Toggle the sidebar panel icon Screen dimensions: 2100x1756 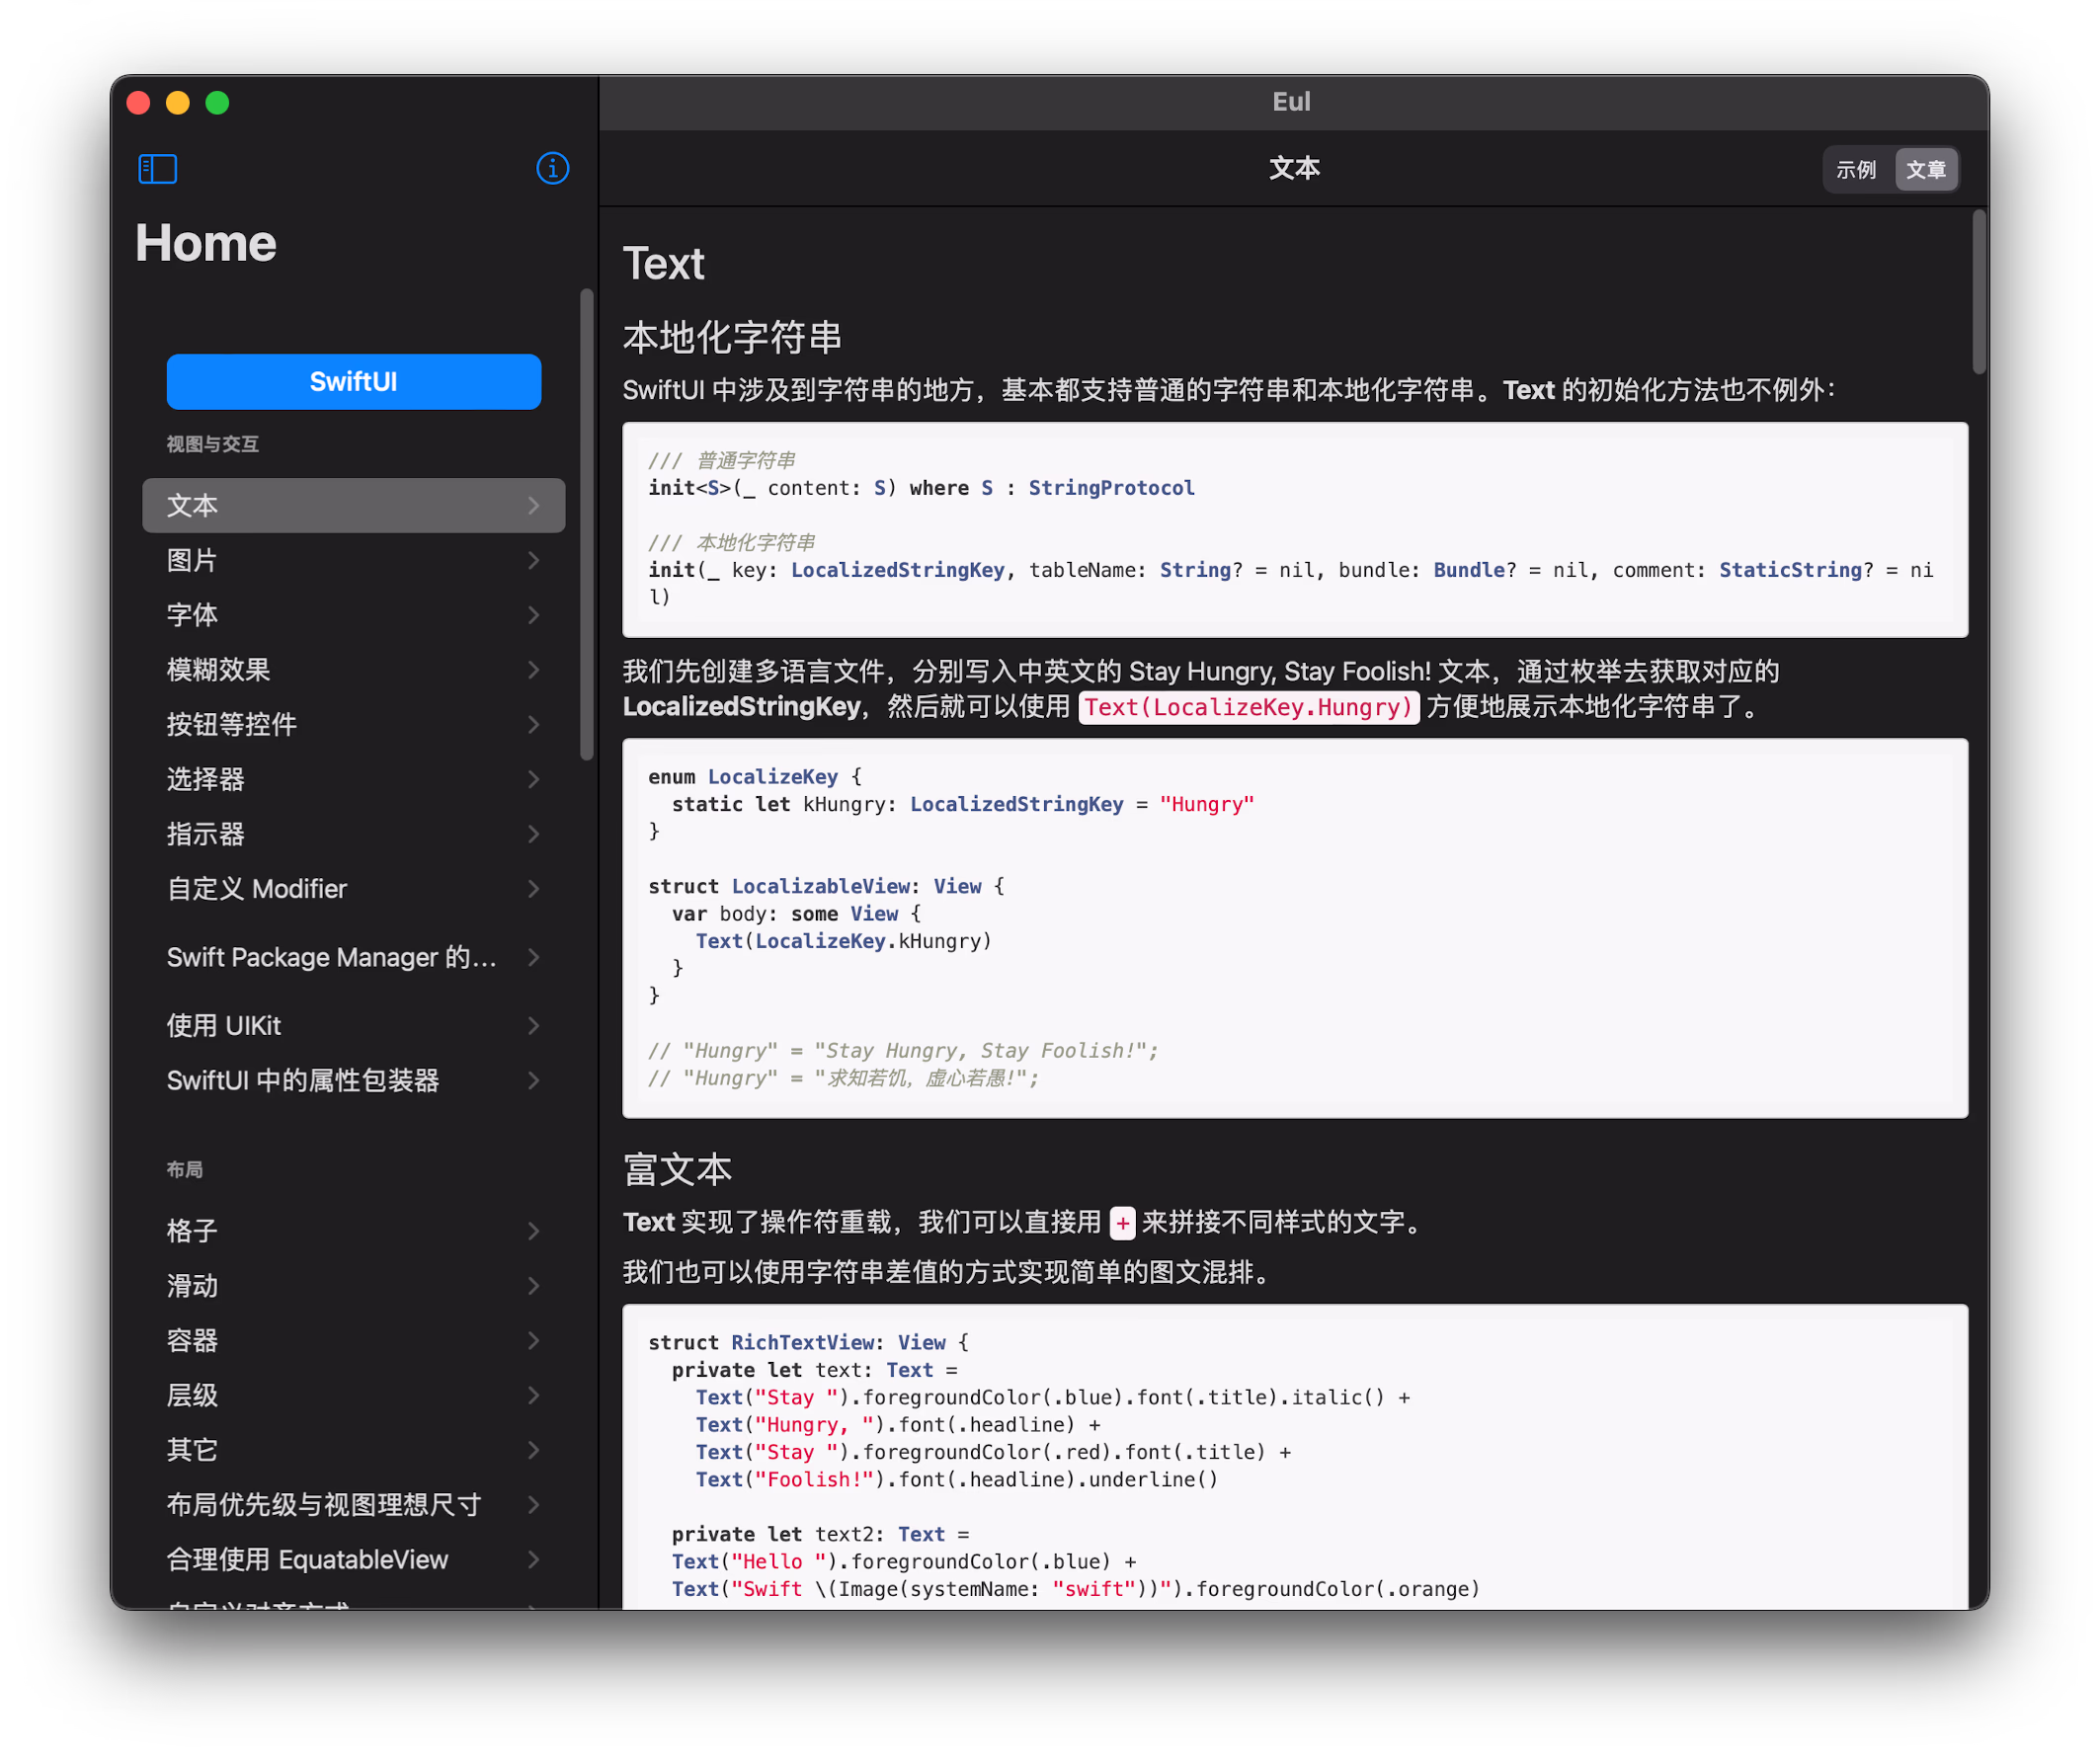click(x=157, y=169)
